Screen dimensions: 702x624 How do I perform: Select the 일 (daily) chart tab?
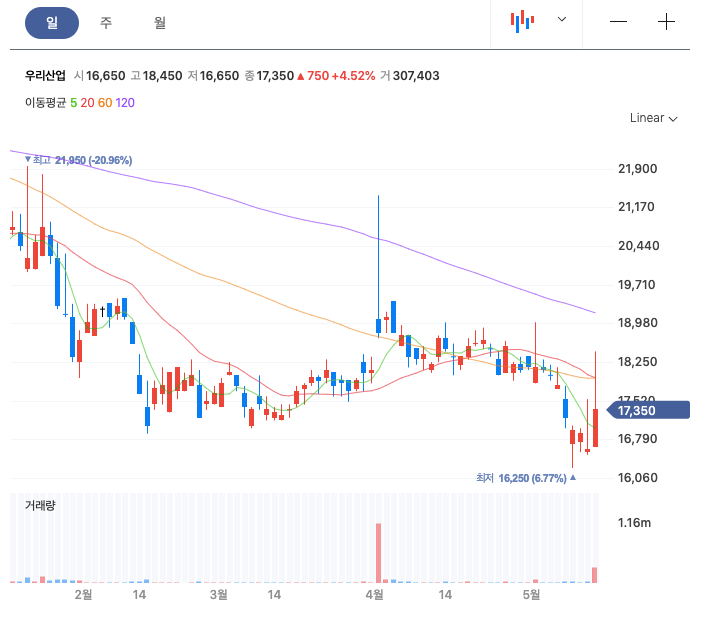pos(52,23)
